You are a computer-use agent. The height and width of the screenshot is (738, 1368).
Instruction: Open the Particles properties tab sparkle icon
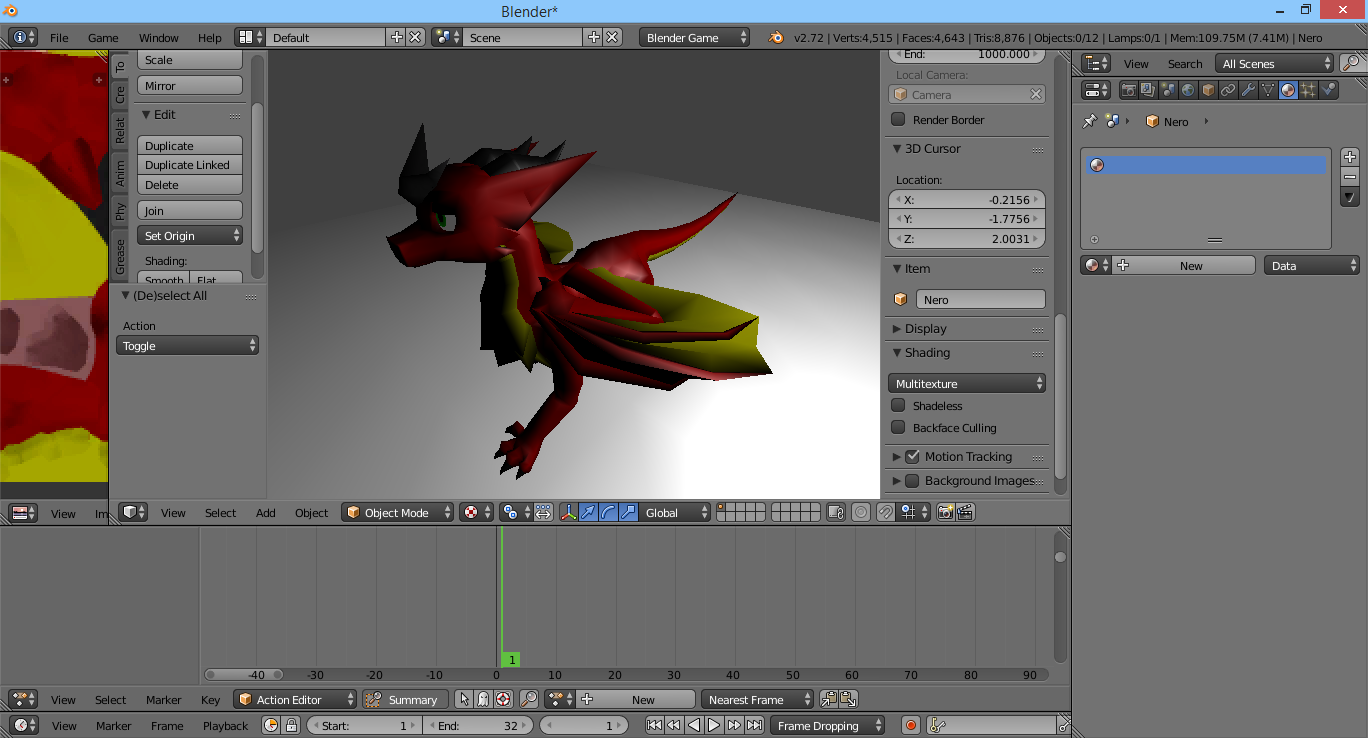[1308, 90]
